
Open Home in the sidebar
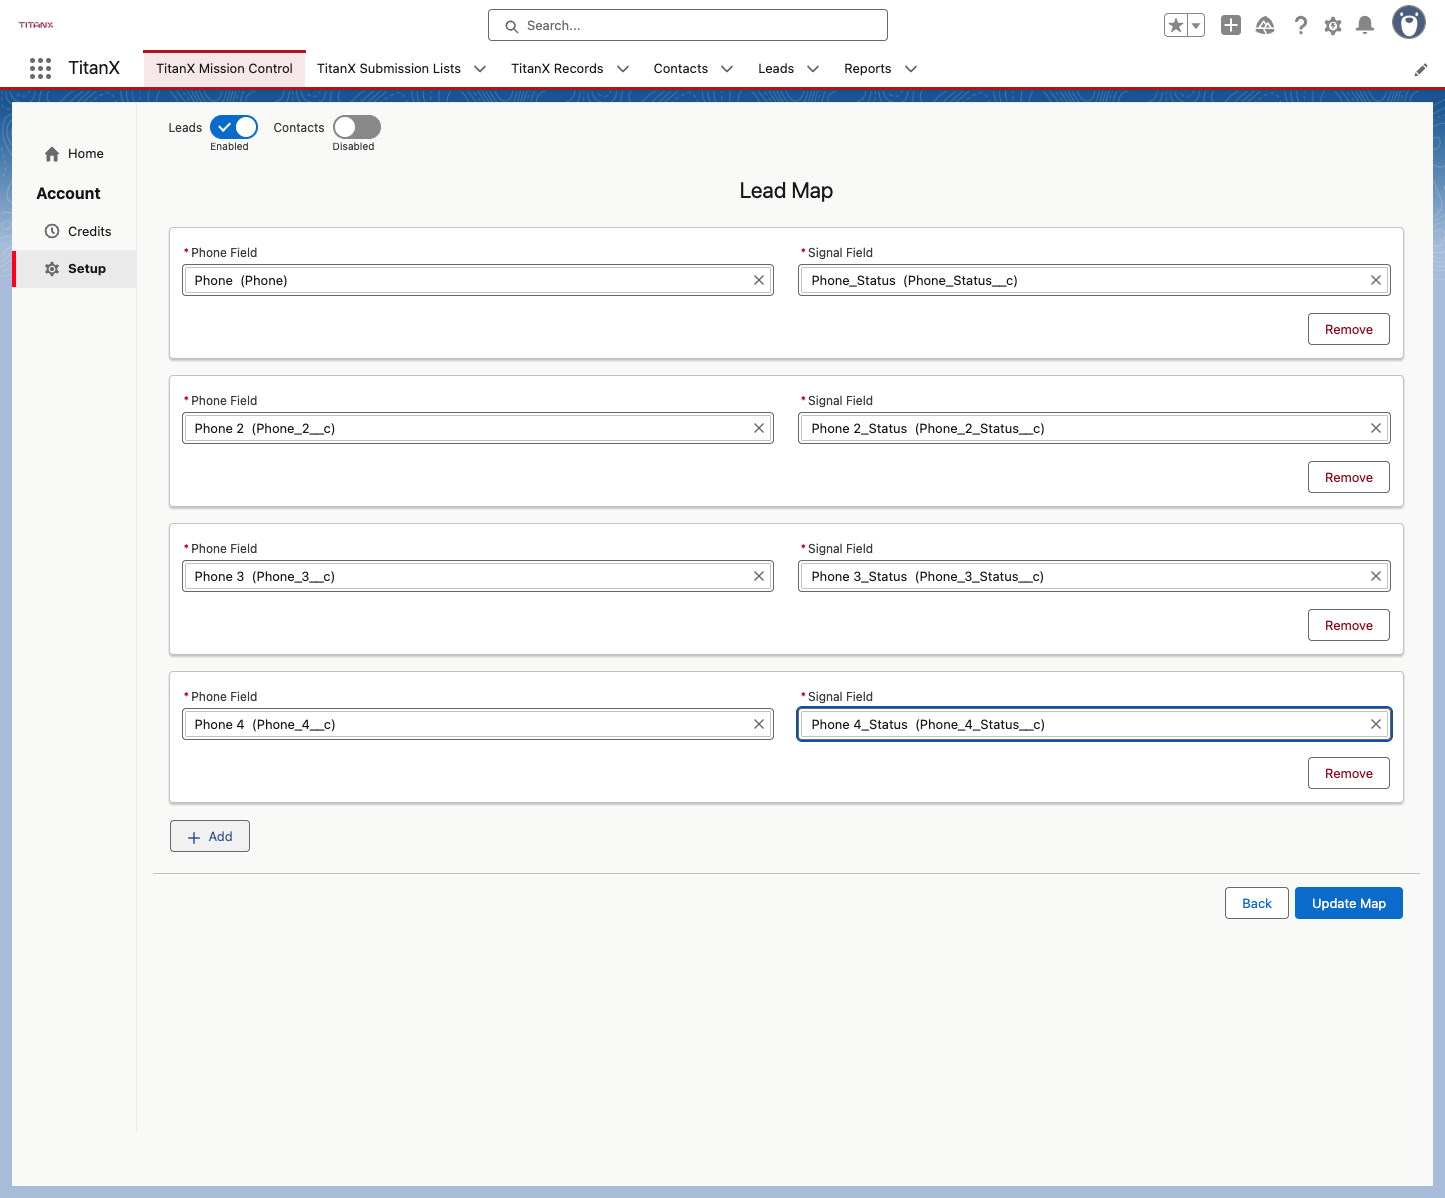(x=75, y=154)
